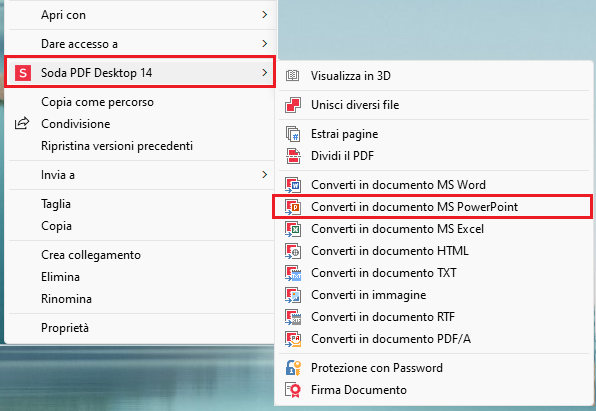
Task: Click the Firma Documento seal icon
Action: coord(293,390)
